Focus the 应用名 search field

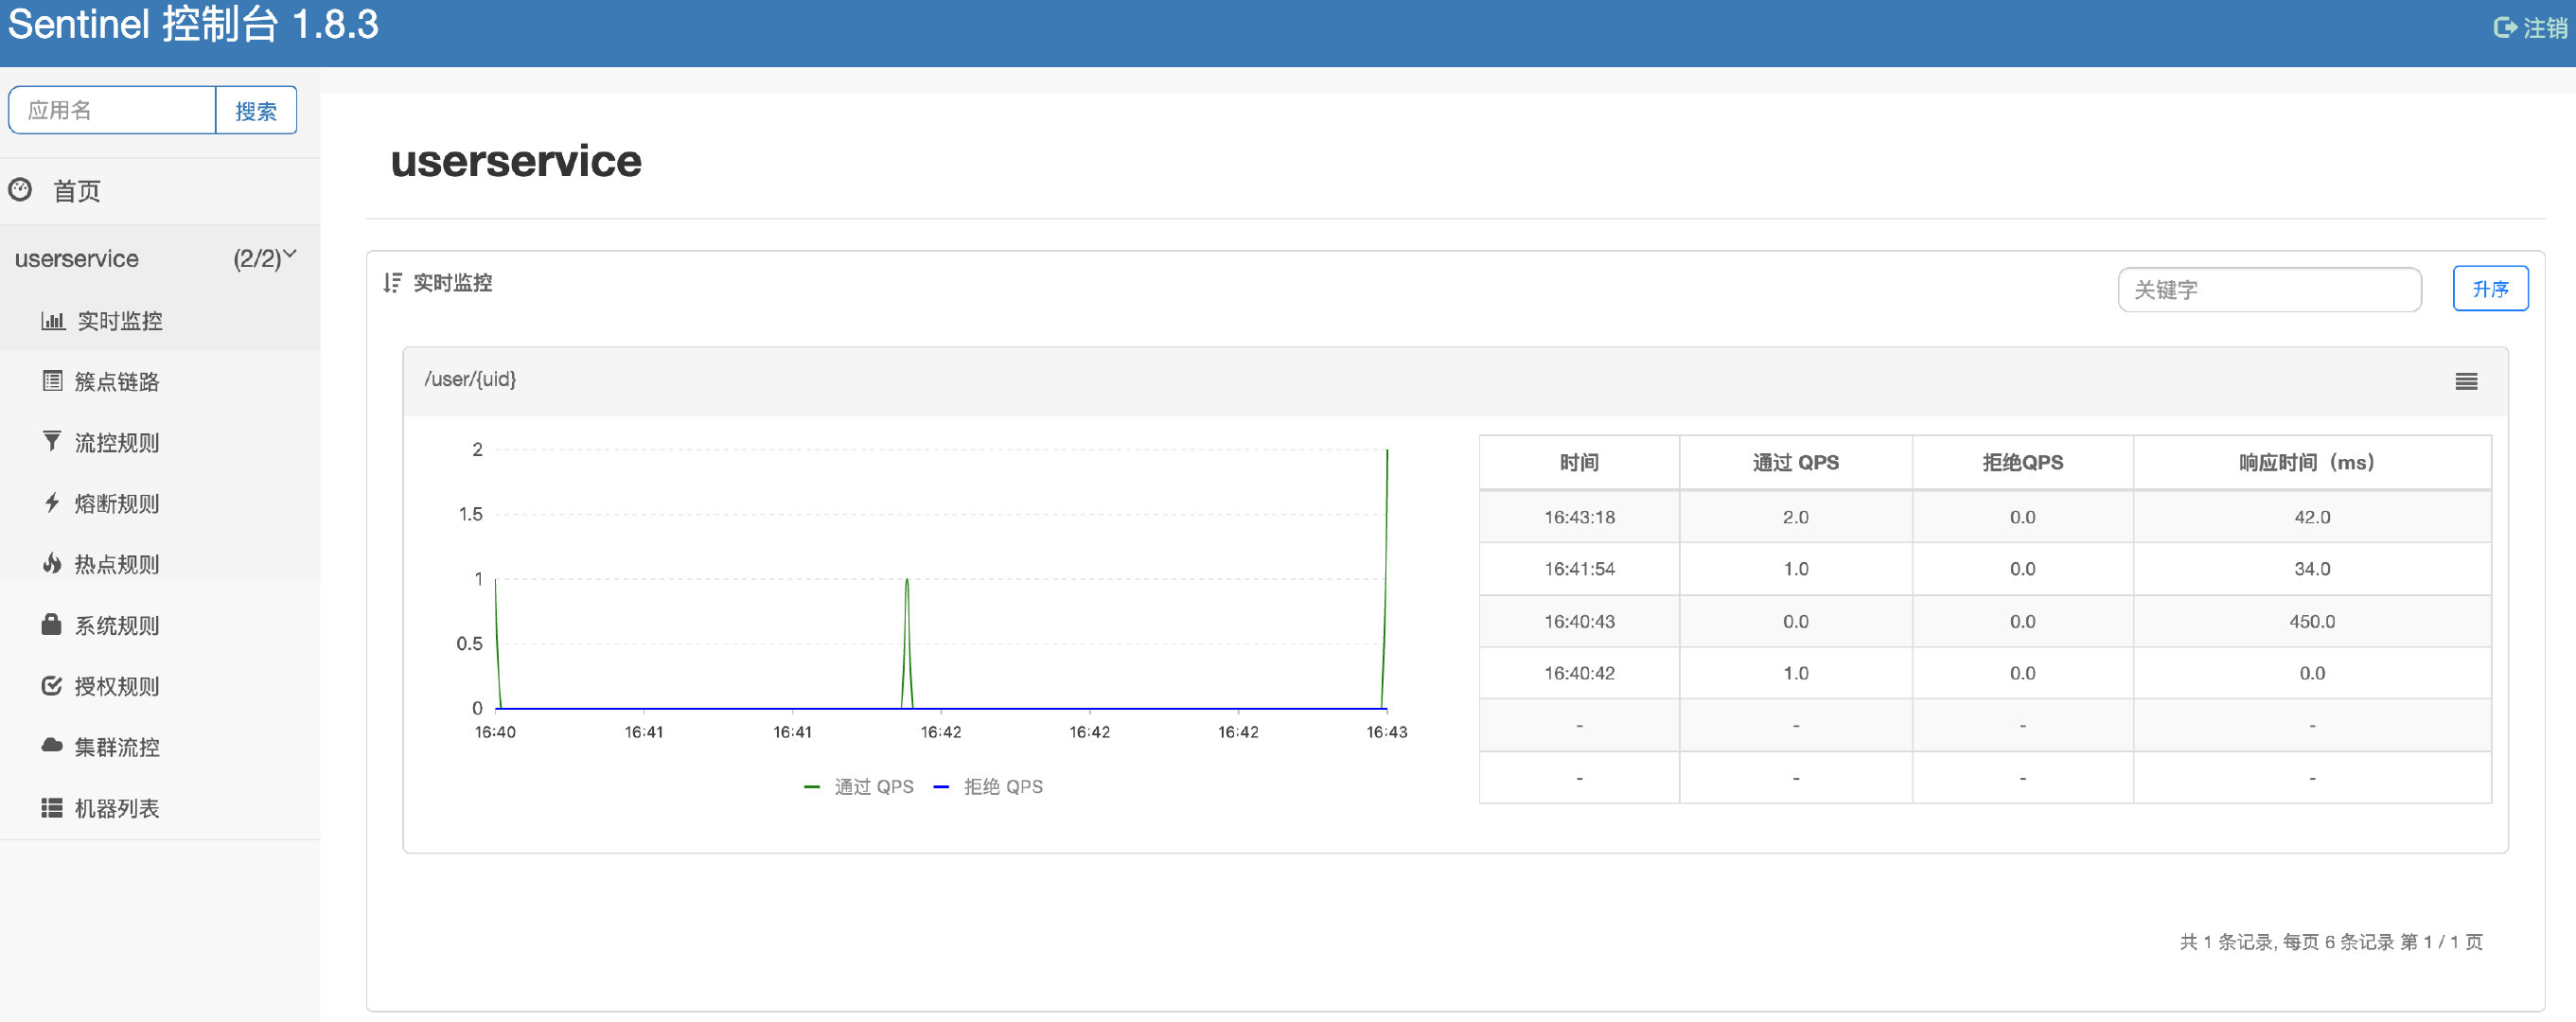[112, 111]
